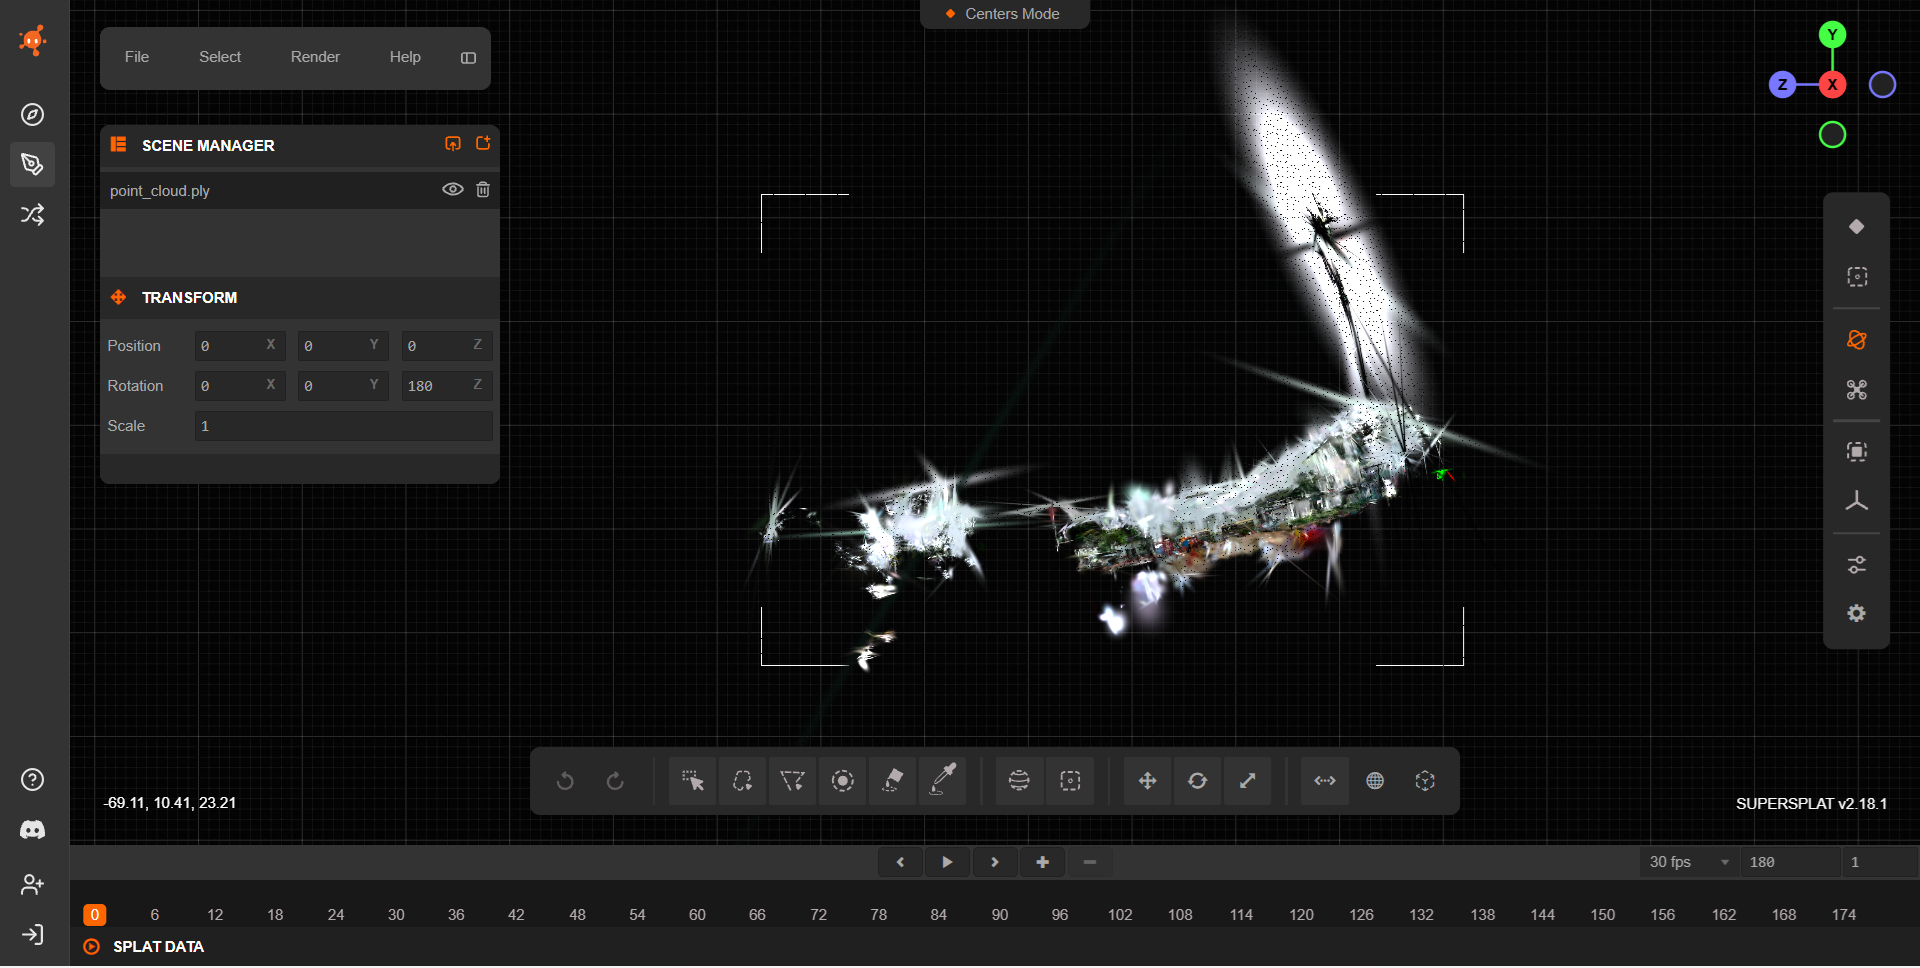
Task: Open the Render menu
Action: point(315,57)
